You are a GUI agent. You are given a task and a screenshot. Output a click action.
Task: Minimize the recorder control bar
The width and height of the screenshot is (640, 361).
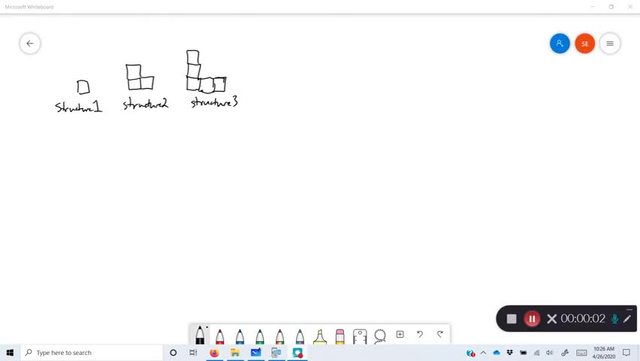(629, 309)
